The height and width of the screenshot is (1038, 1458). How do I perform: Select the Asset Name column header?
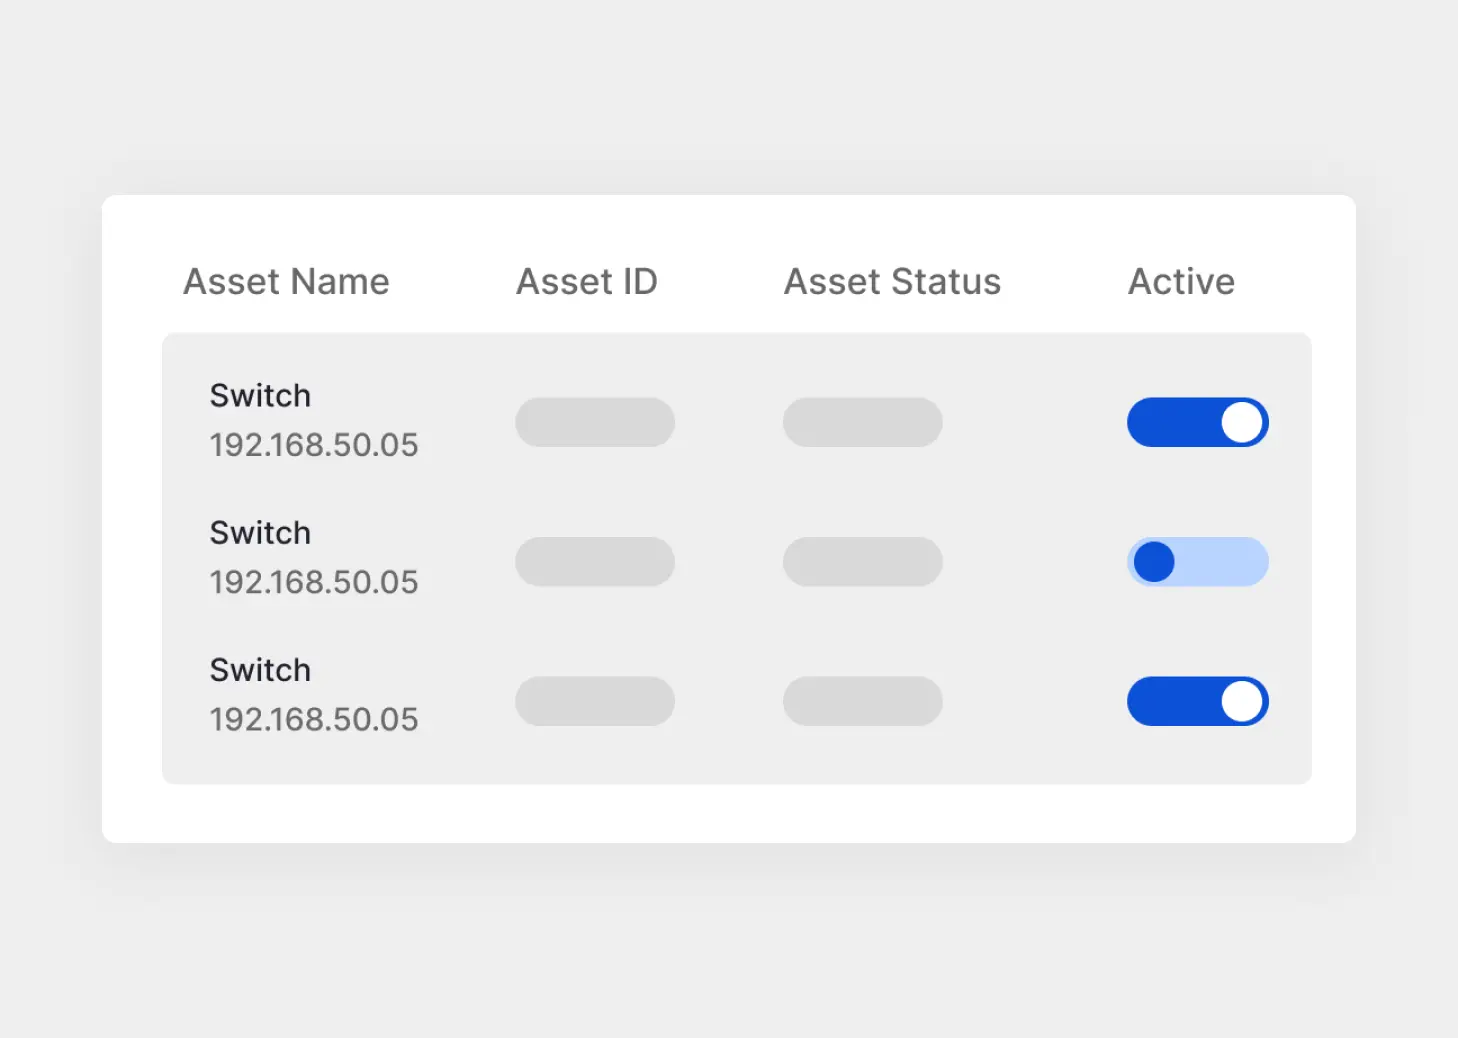[286, 281]
